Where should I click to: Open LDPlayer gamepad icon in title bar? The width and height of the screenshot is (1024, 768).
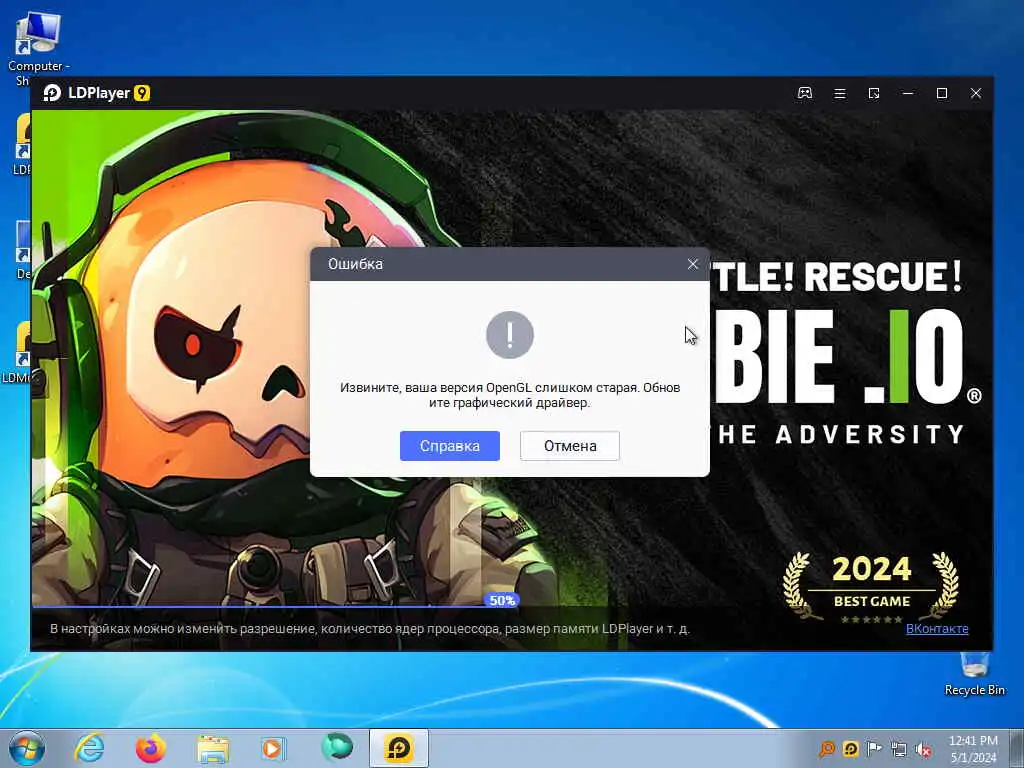click(805, 93)
